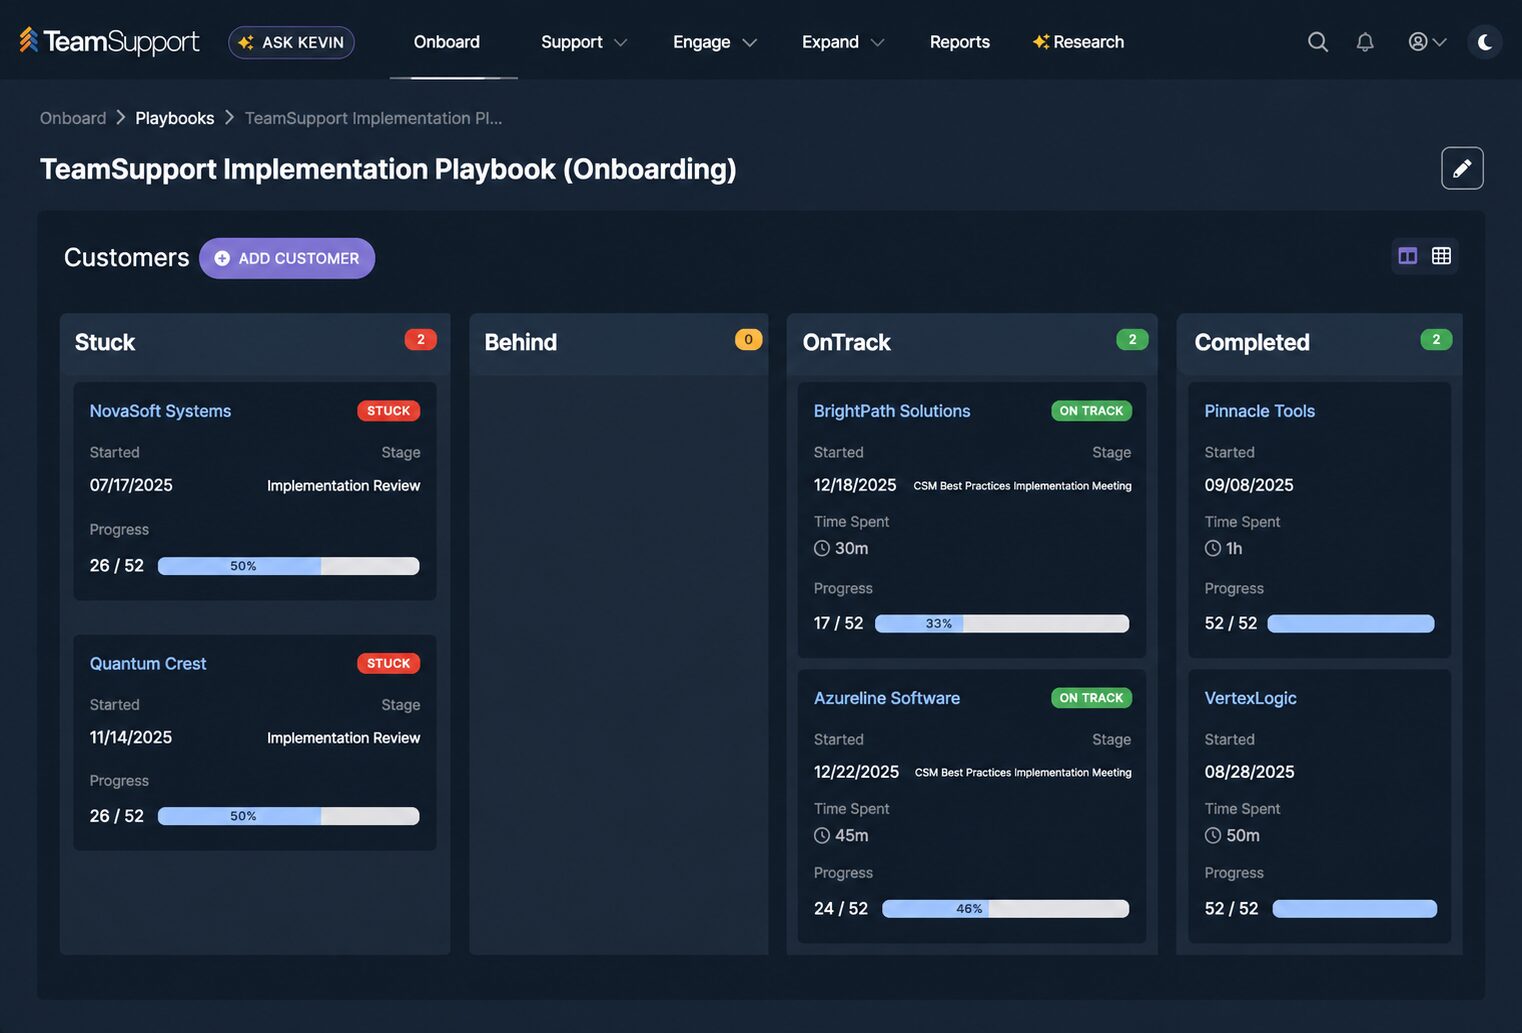Screen dimensions: 1522x1033
Task: Click the Add Customer button
Action: 287,258
